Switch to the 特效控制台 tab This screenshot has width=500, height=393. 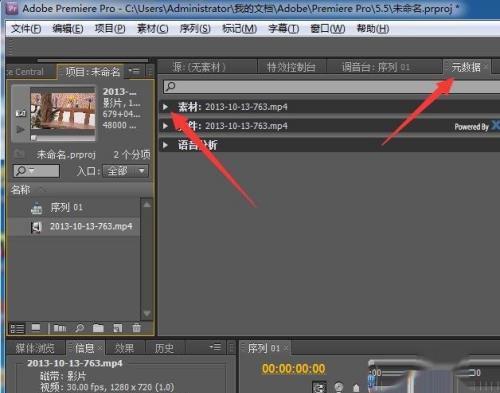(x=291, y=67)
